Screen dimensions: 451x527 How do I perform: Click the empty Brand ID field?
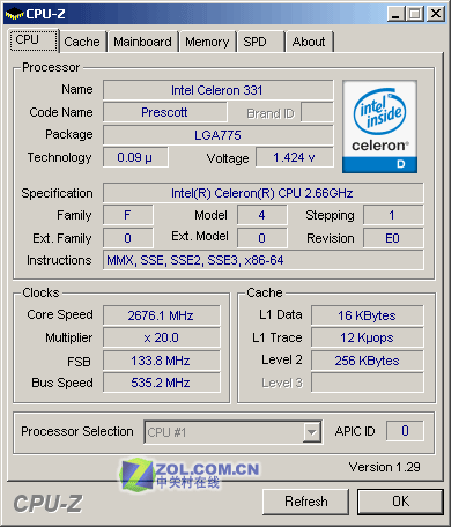317,112
